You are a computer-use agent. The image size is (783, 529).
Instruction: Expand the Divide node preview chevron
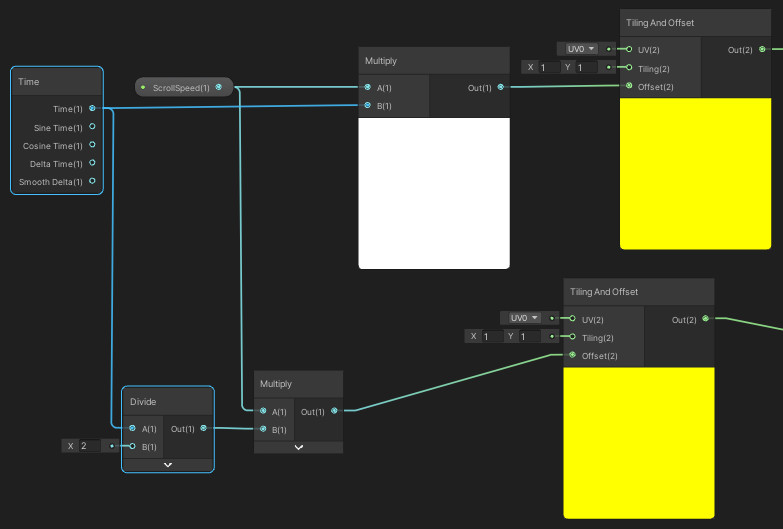coord(168,464)
